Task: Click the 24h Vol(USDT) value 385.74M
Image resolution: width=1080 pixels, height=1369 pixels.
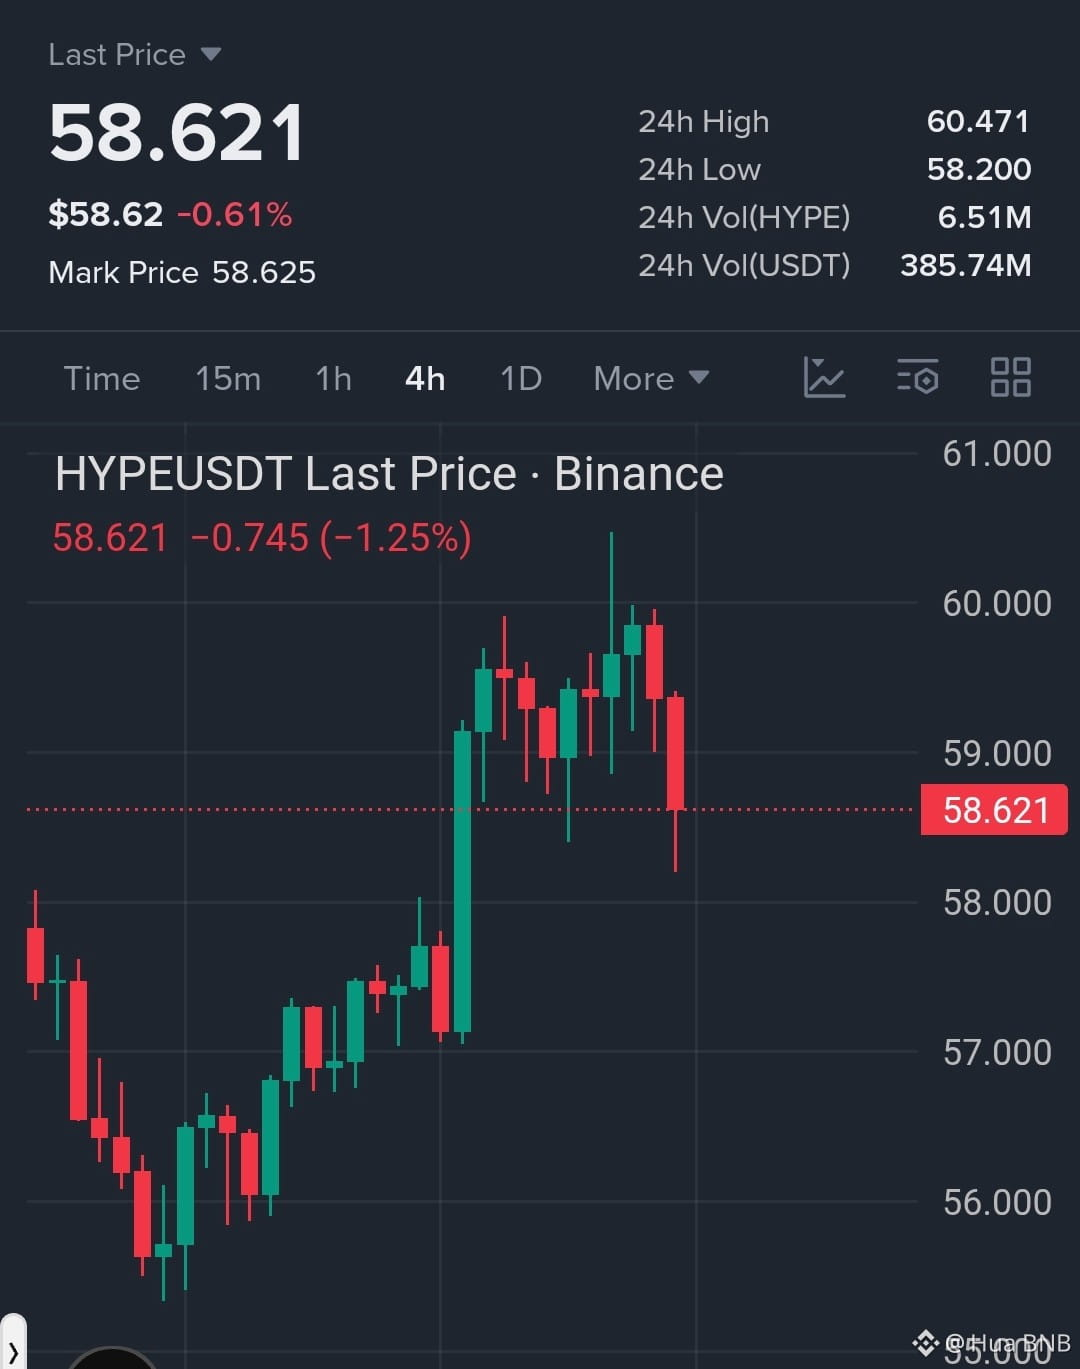Action: tap(966, 265)
